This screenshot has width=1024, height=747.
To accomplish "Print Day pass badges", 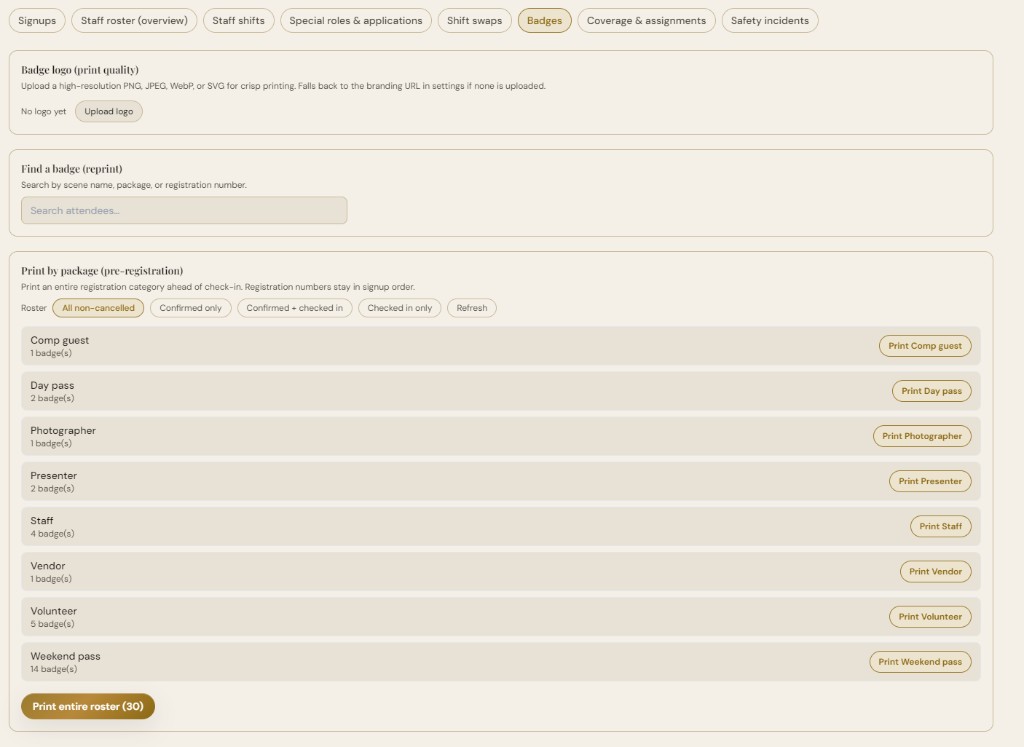I will tap(931, 390).
